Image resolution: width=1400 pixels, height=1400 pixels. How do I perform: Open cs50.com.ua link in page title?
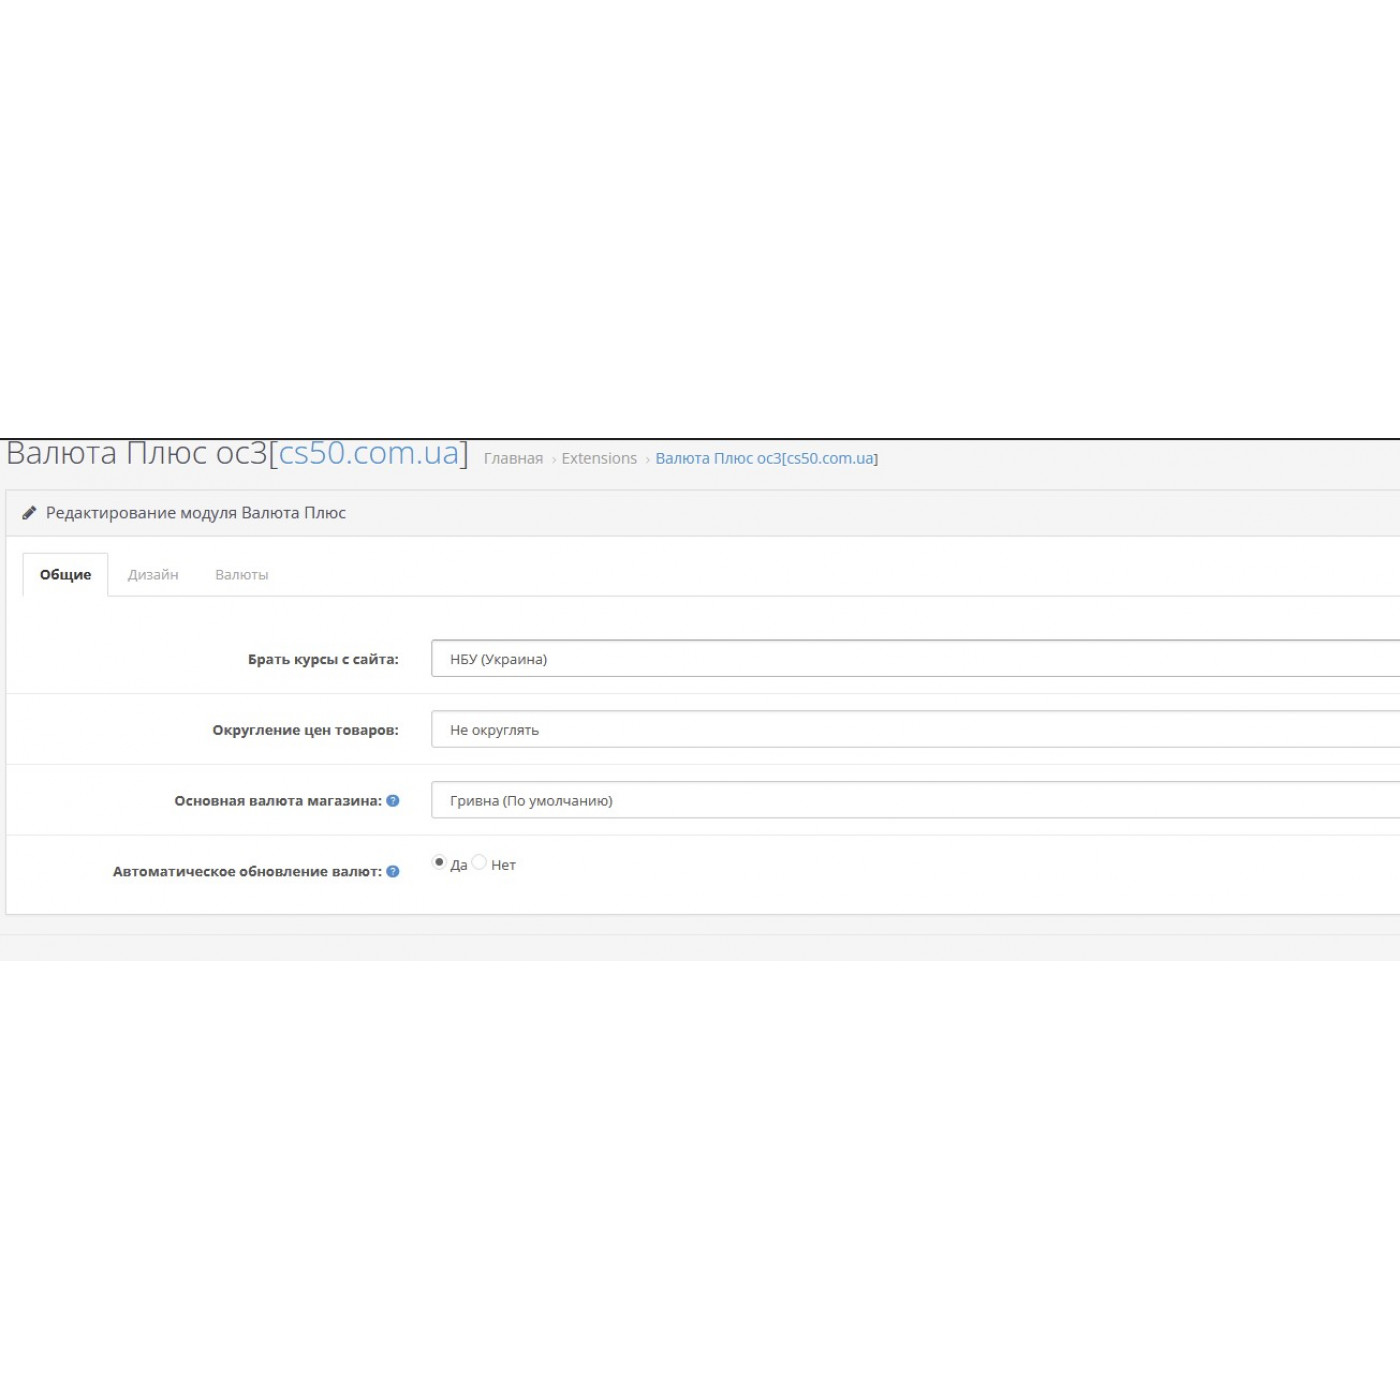368,453
